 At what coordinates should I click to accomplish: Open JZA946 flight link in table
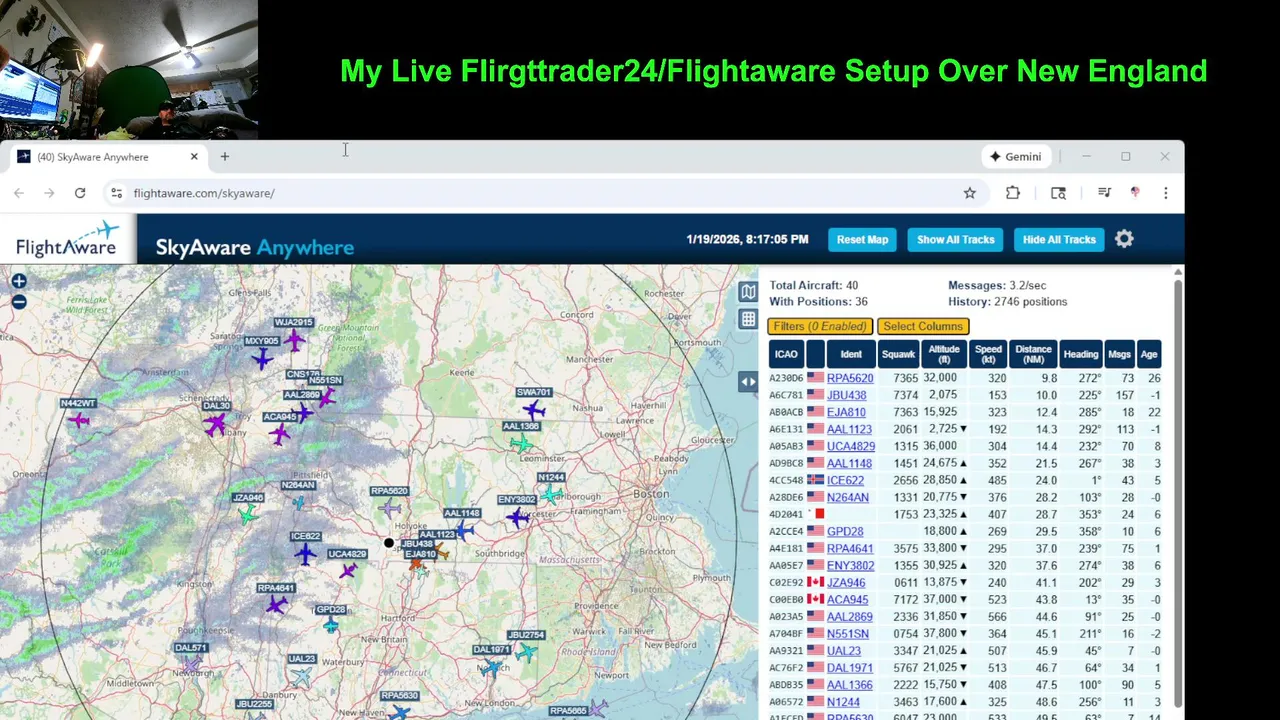pyautogui.click(x=846, y=582)
